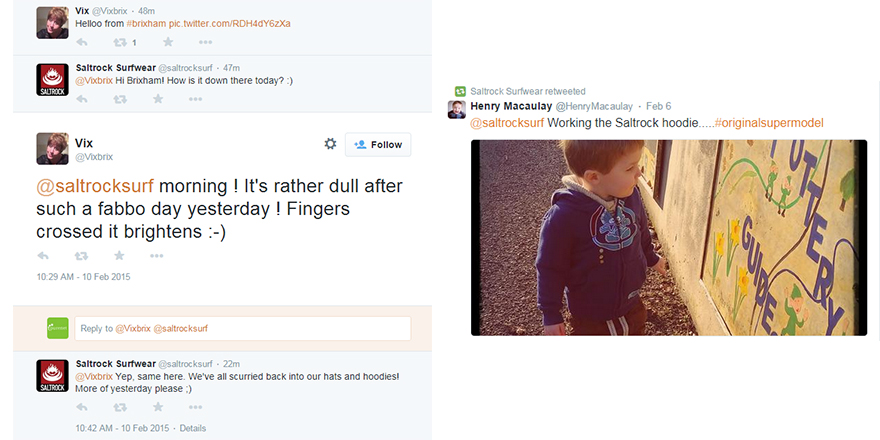
Task: Open more options under the large "morning !" tweet
Action: tap(156, 256)
